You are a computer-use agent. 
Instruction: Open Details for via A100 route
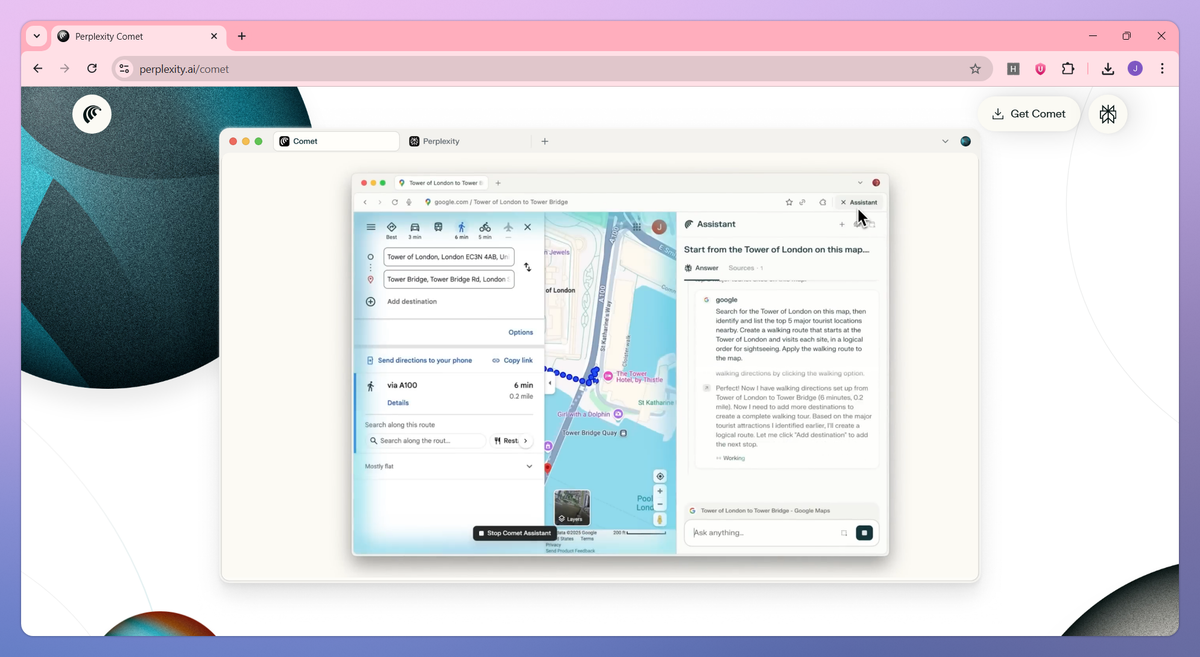pyautogui.click(x=398, y=403)
